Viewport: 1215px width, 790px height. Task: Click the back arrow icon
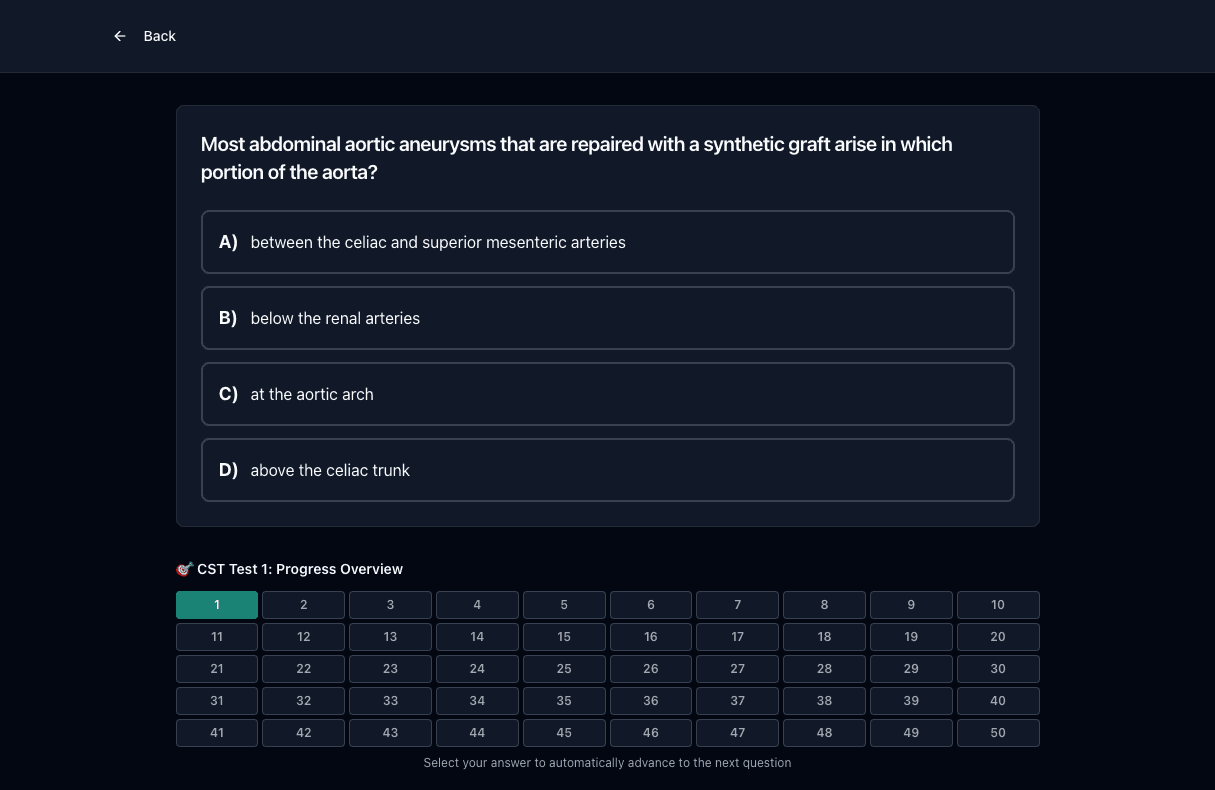pos(120,36)
